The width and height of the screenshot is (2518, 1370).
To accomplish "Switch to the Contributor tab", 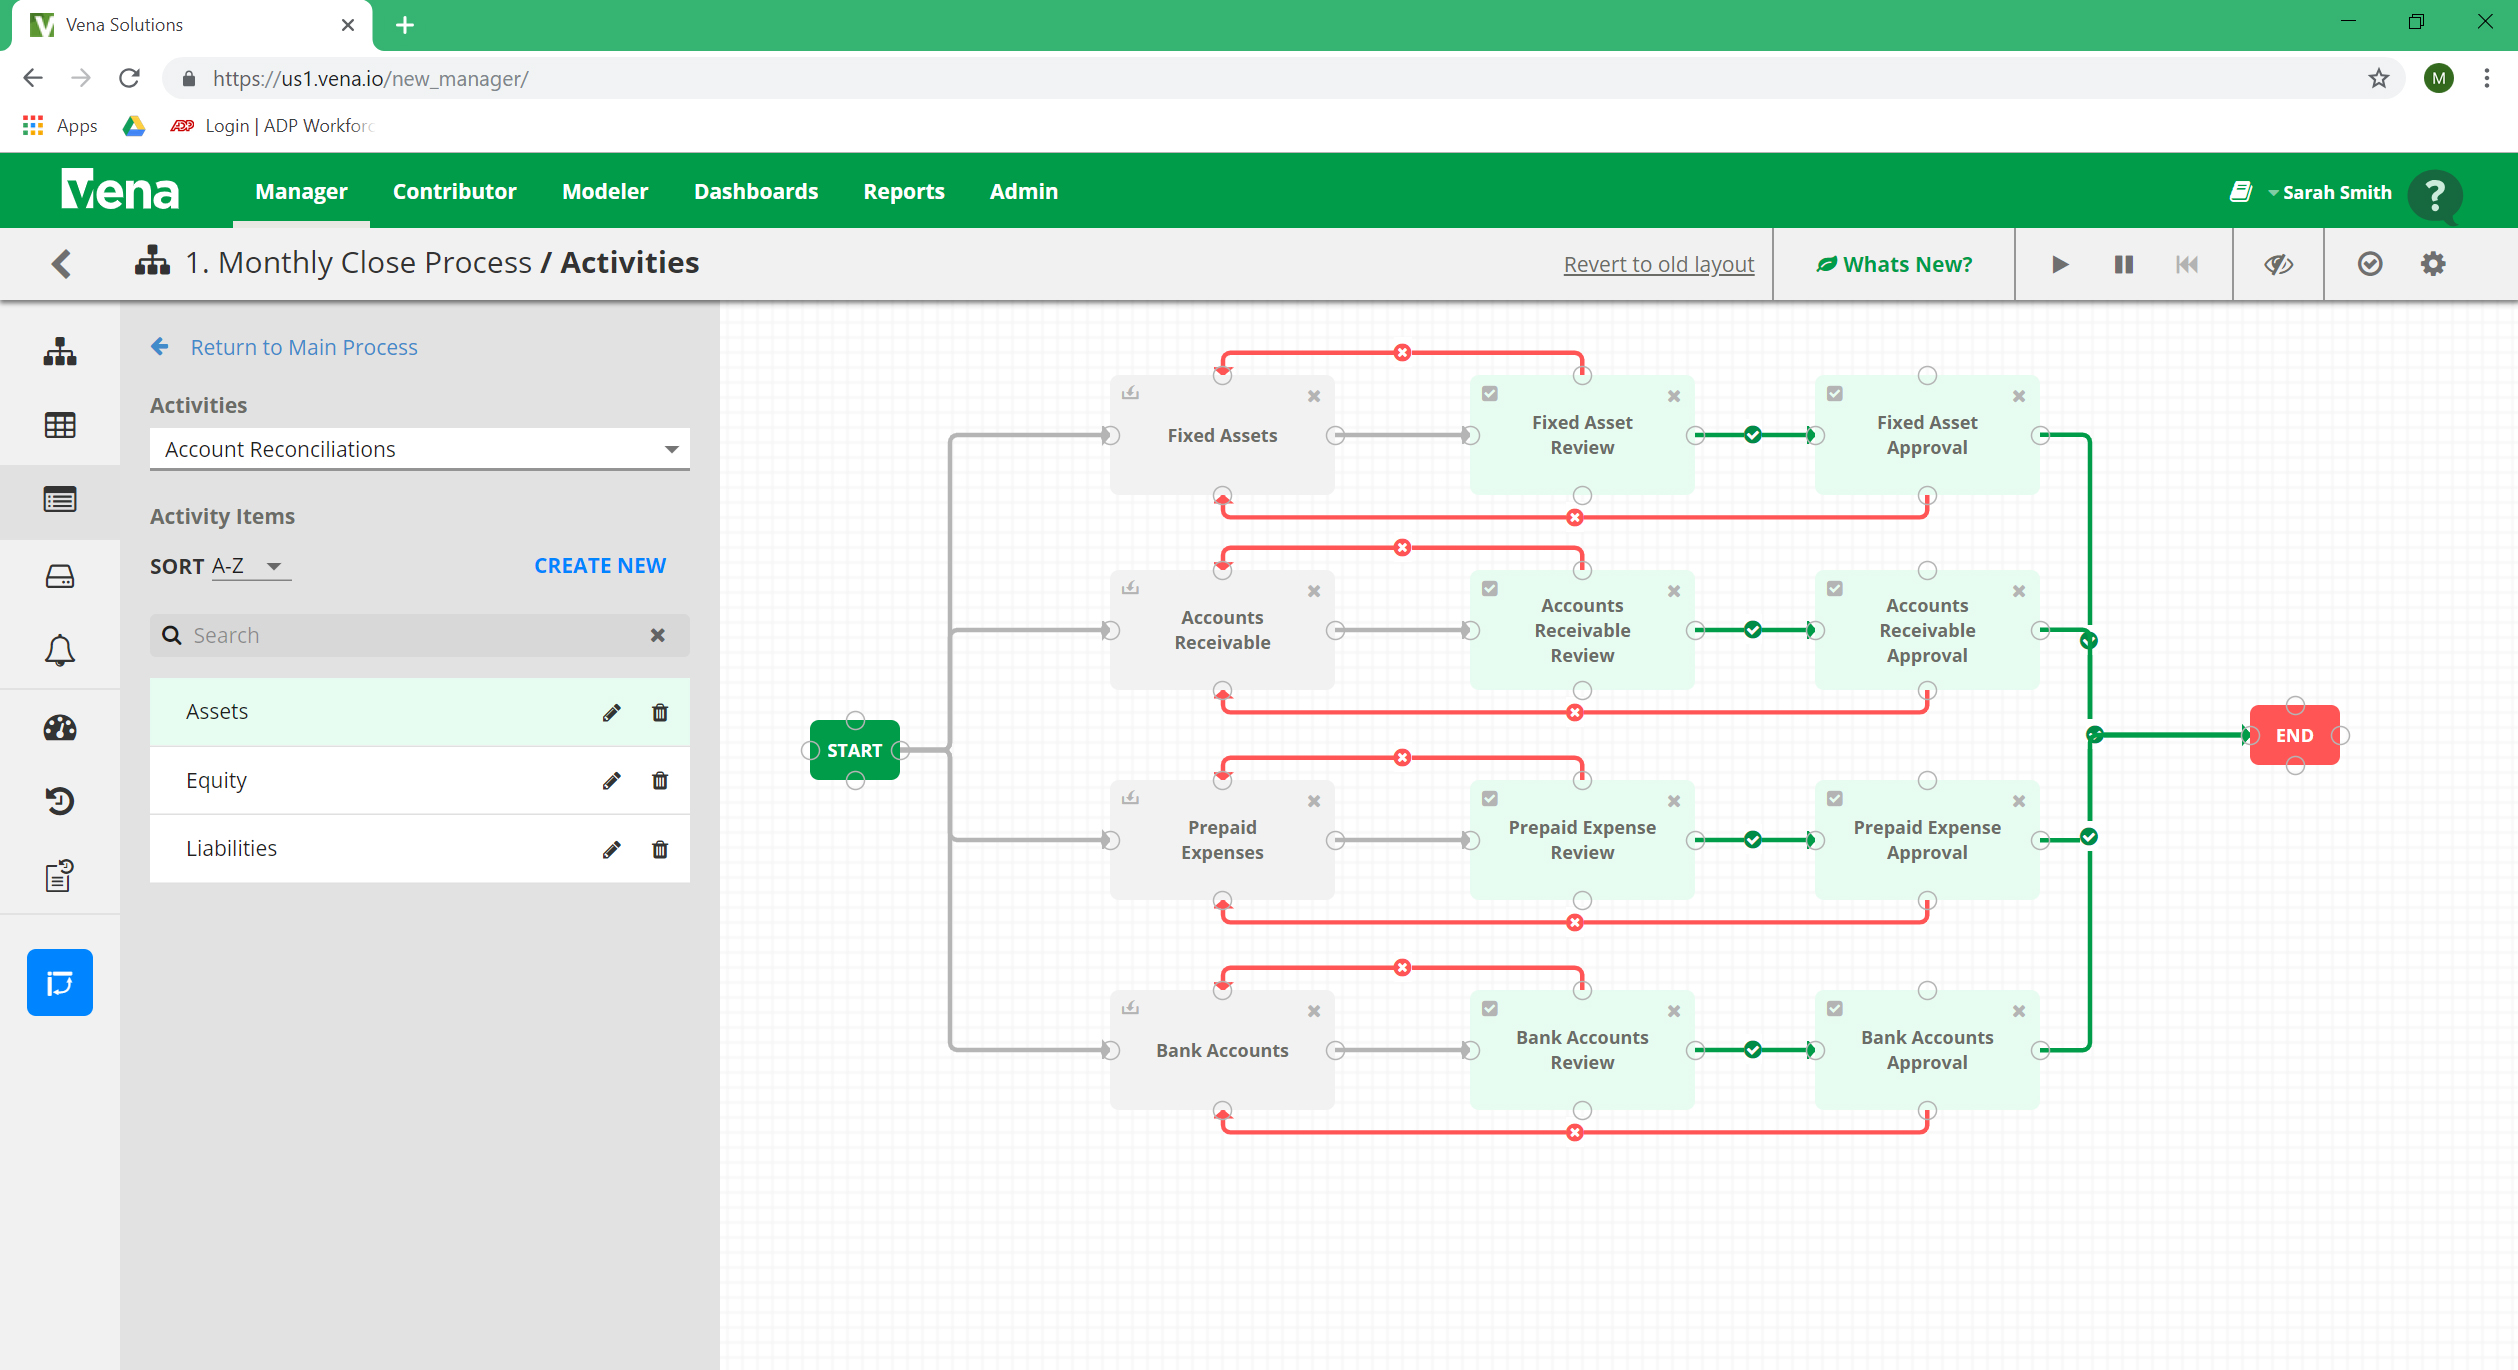I will pyautogui.click(x=455, y=191).
